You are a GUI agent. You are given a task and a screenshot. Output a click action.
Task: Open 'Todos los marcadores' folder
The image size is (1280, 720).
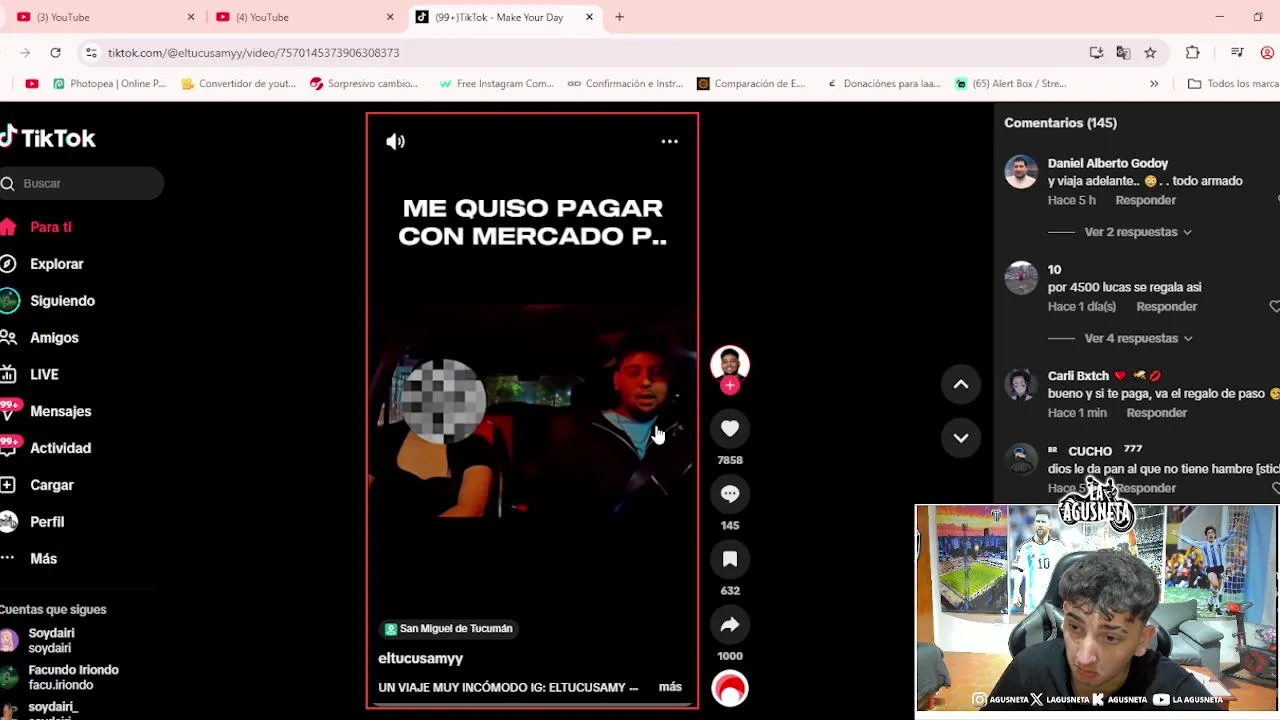[x=1233, y=84]
